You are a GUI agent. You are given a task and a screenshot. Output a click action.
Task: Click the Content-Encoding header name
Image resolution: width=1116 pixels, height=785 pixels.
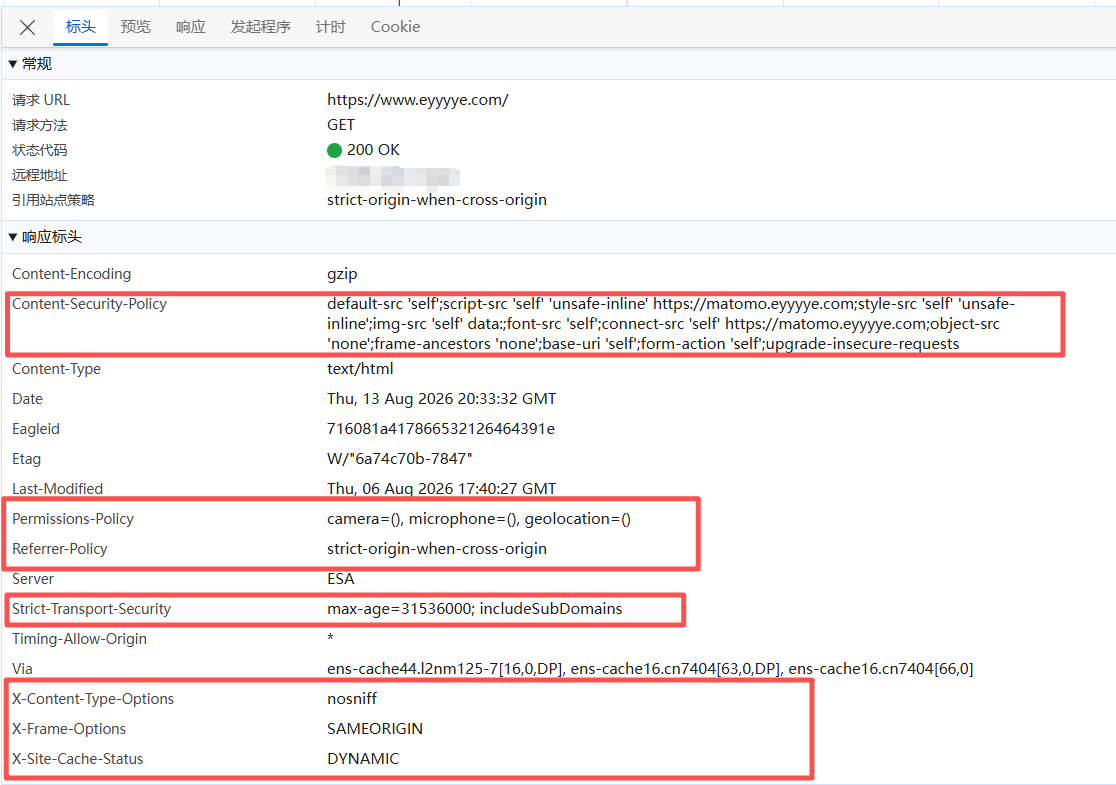(x=71, y=274)
